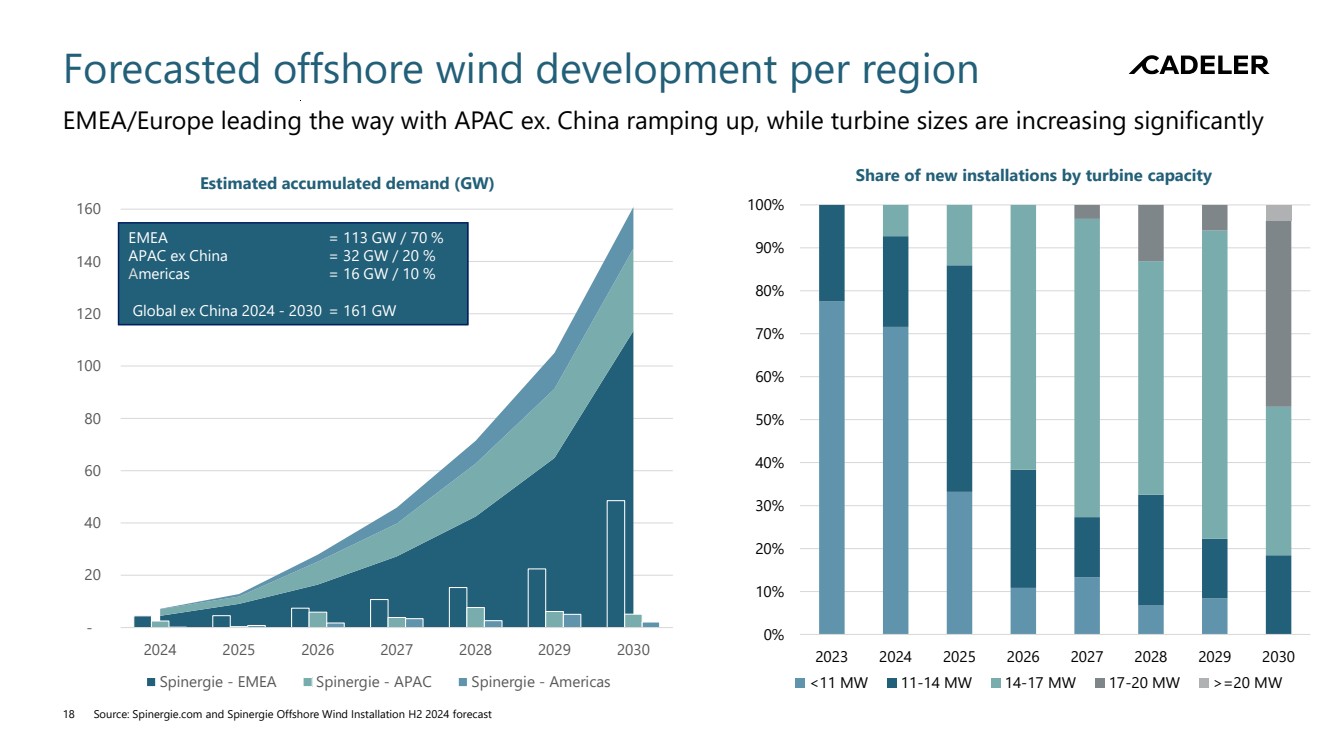Click the 2026 x-axis label in demand chart
This screenshot has width=1333, height=749.
pyautogui.click(x=317, y=650)
